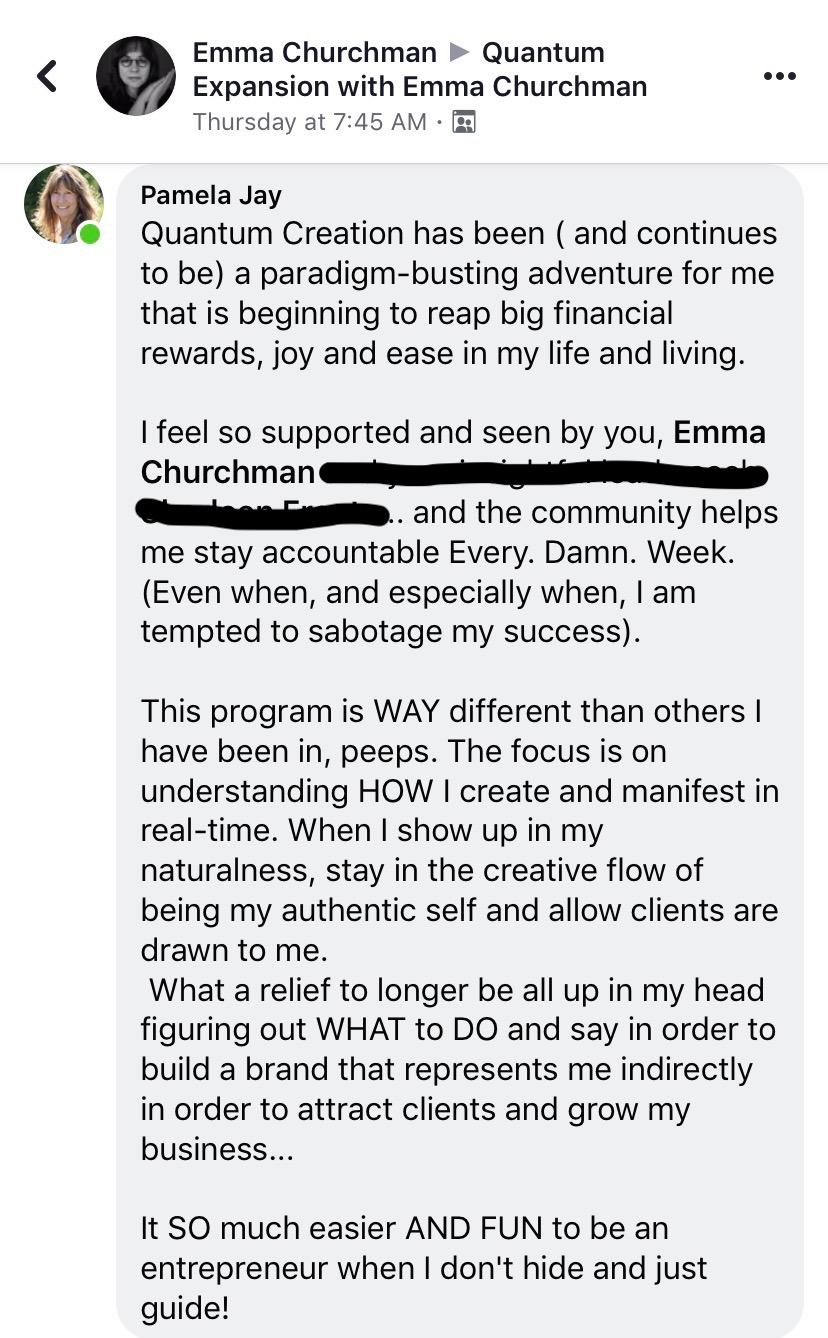Tap the back arrow in the header
828x1338 pixels.
click(47, 76)
